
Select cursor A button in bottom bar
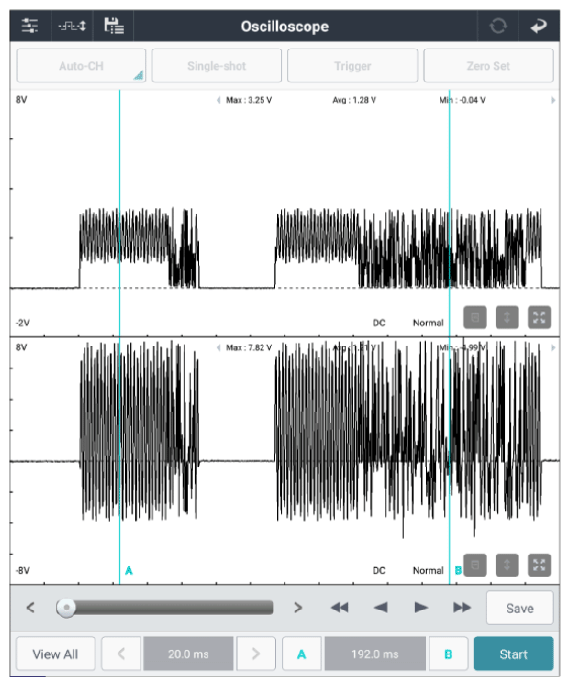point(302,654)
